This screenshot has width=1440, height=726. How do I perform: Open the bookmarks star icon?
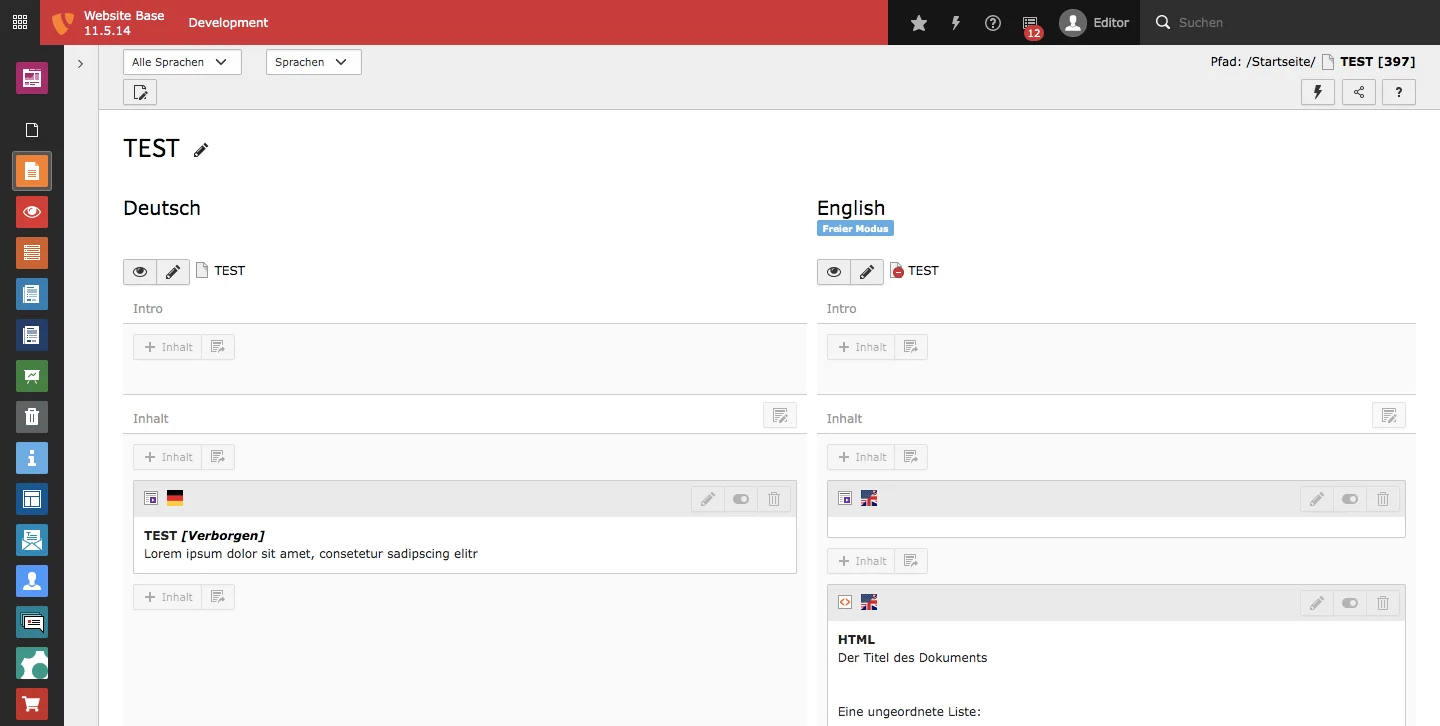919,23
